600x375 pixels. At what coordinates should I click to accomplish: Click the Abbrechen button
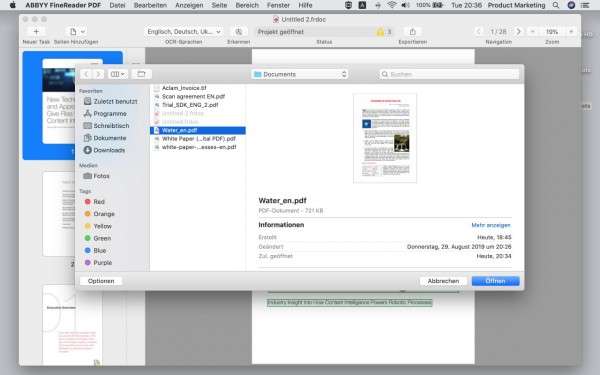click(x=443, y=281)
